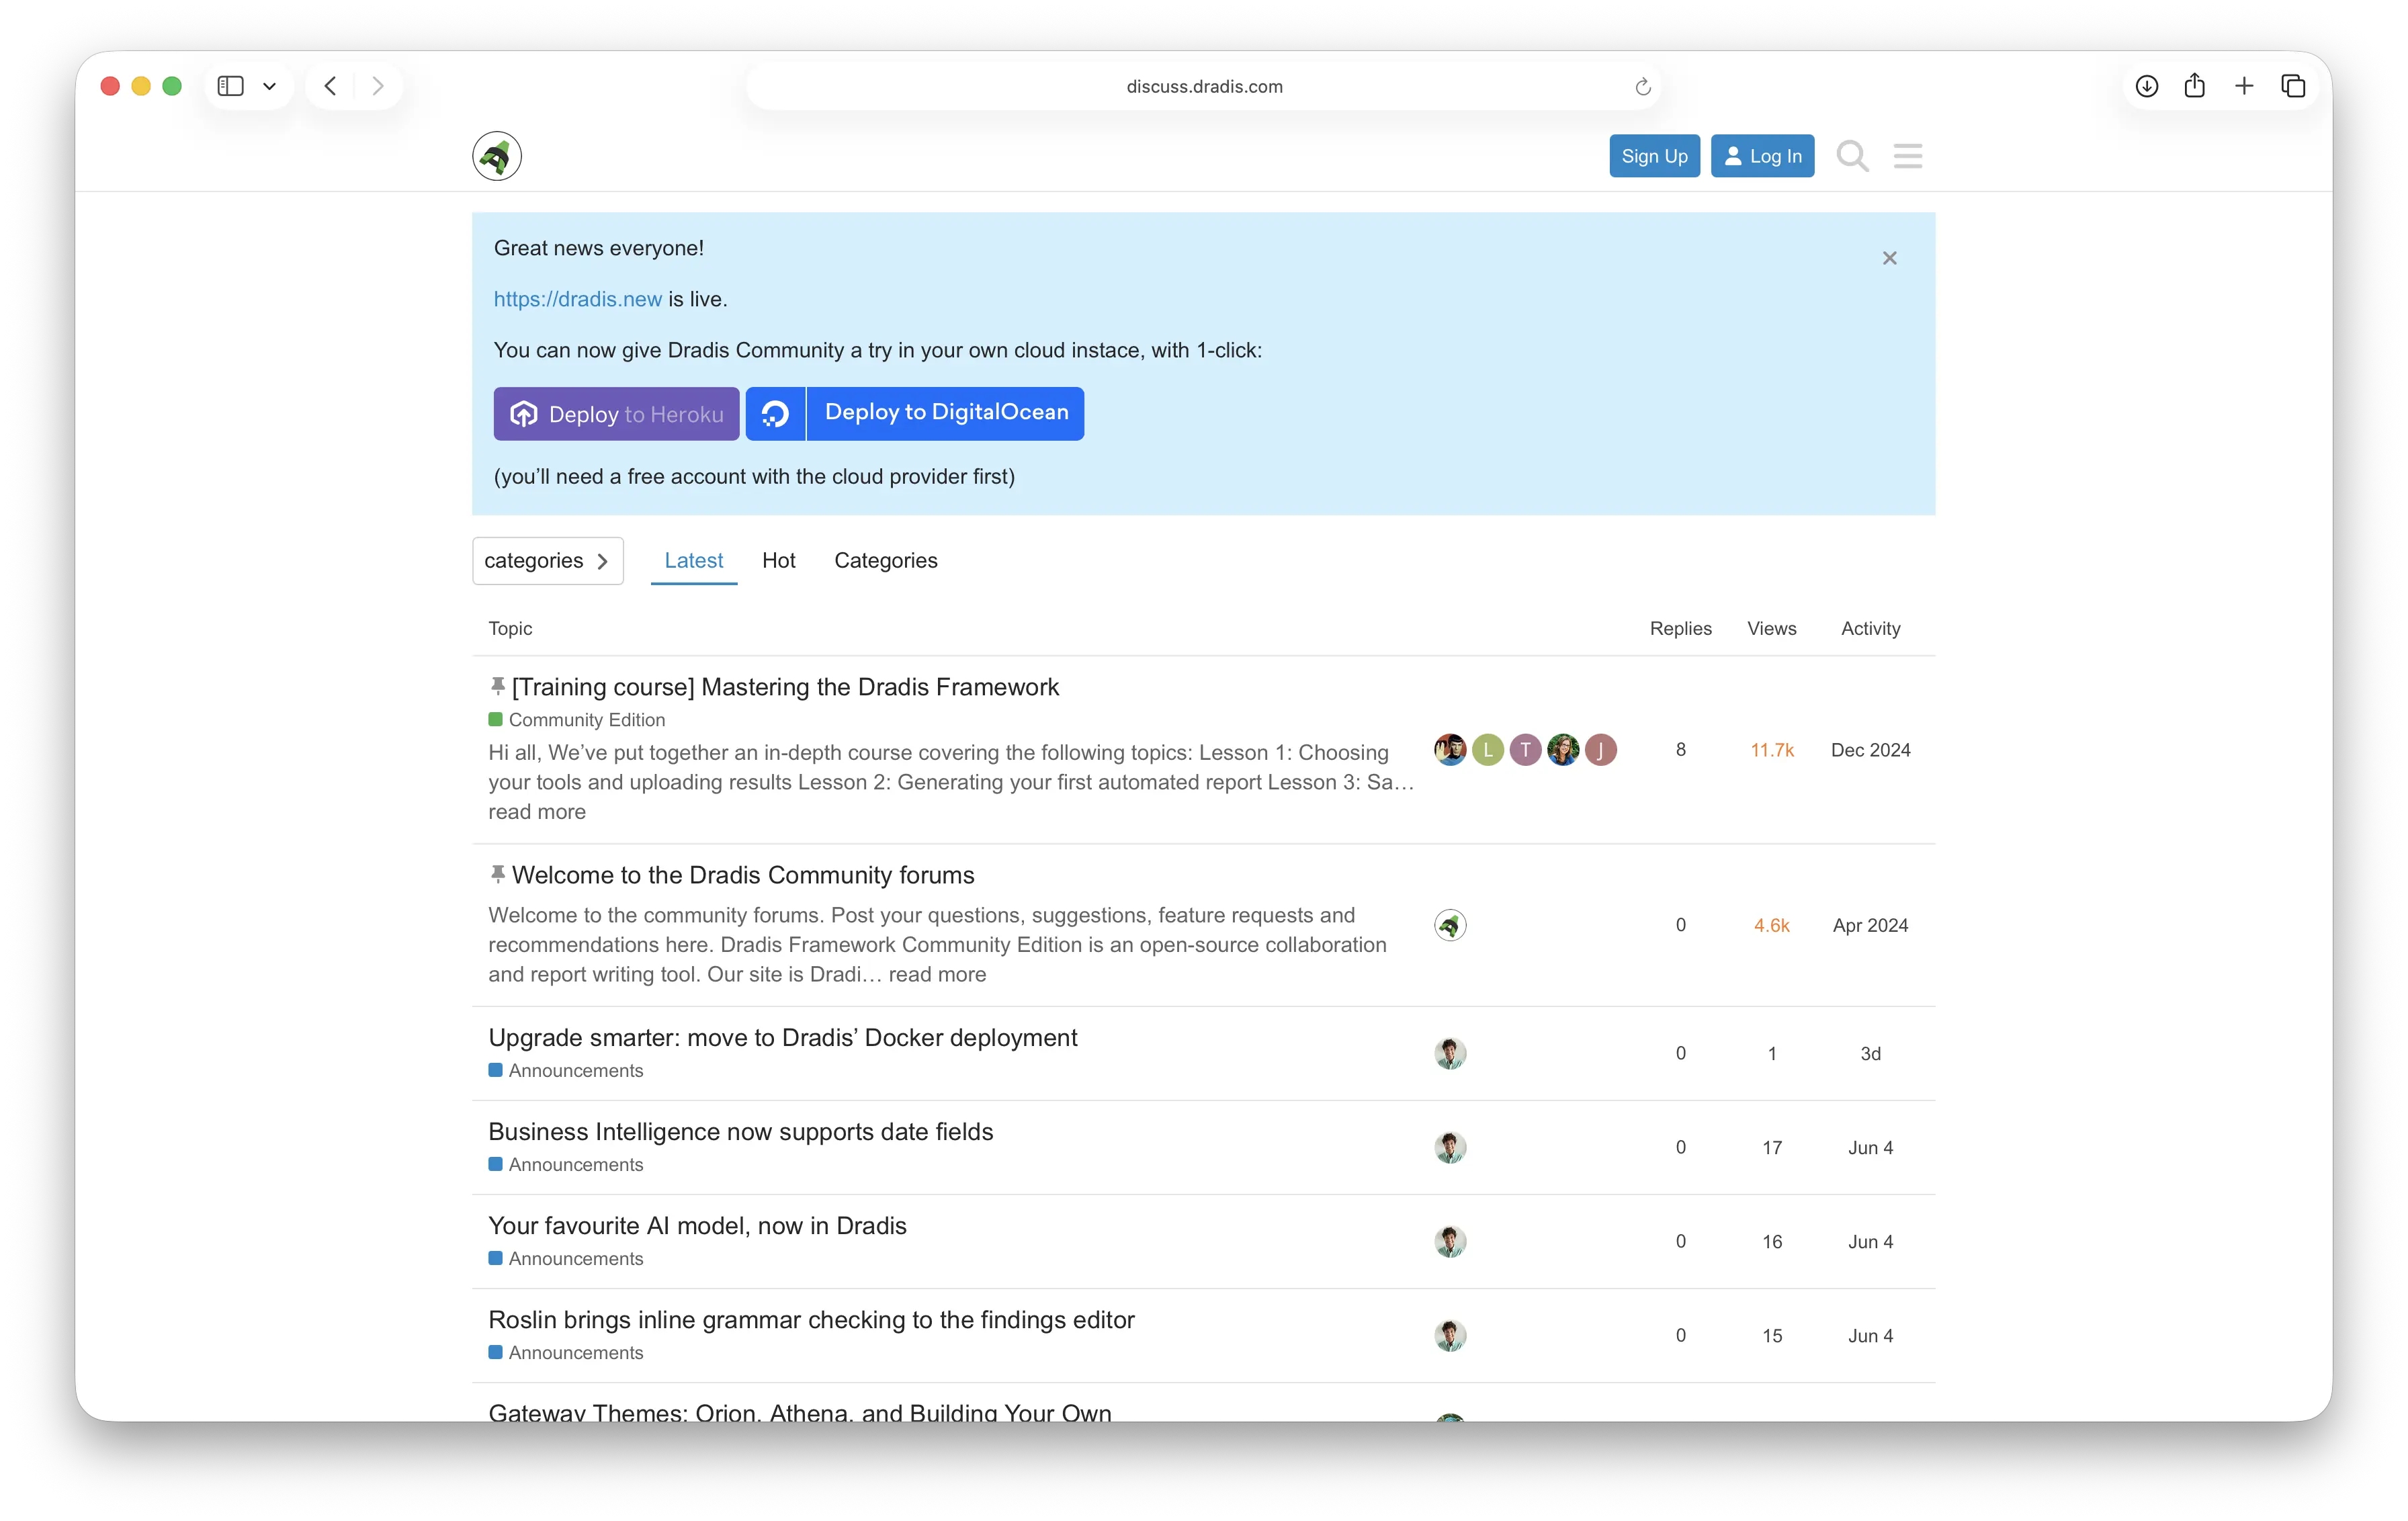Screen dimensions: 2408x1521
Task: Open Roslin inline grammar checking topic
Action: tap(811, 1320)
